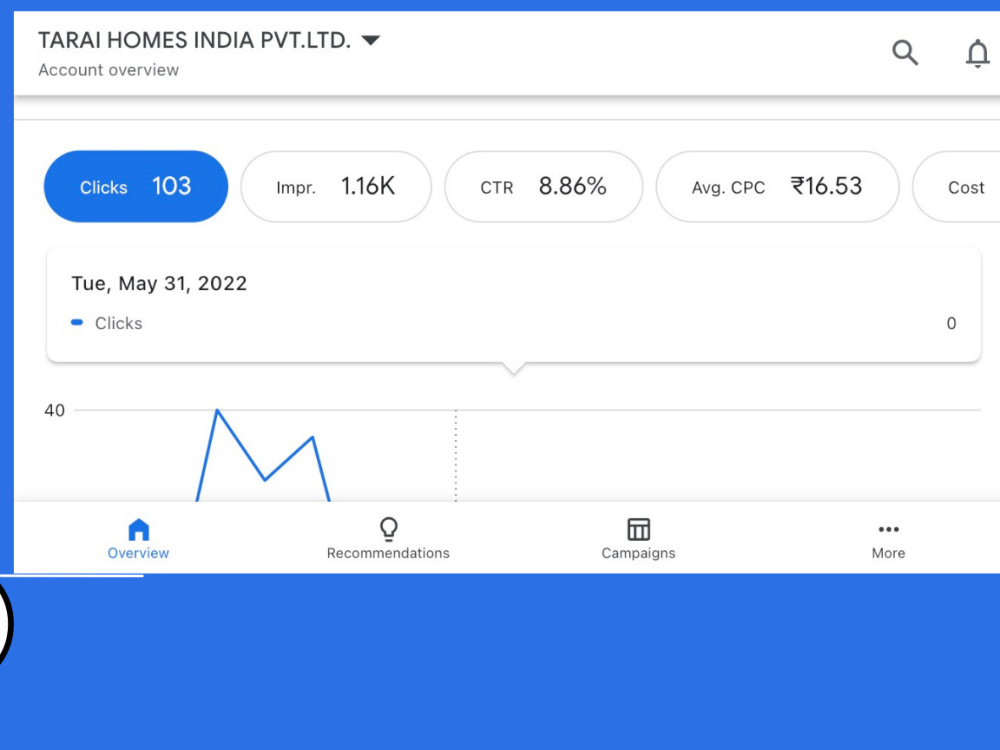This screenshot has height=750, width=1000.
Task: Open the notifications bell icon
Action: pyautogui.click(x=977, y=53)
